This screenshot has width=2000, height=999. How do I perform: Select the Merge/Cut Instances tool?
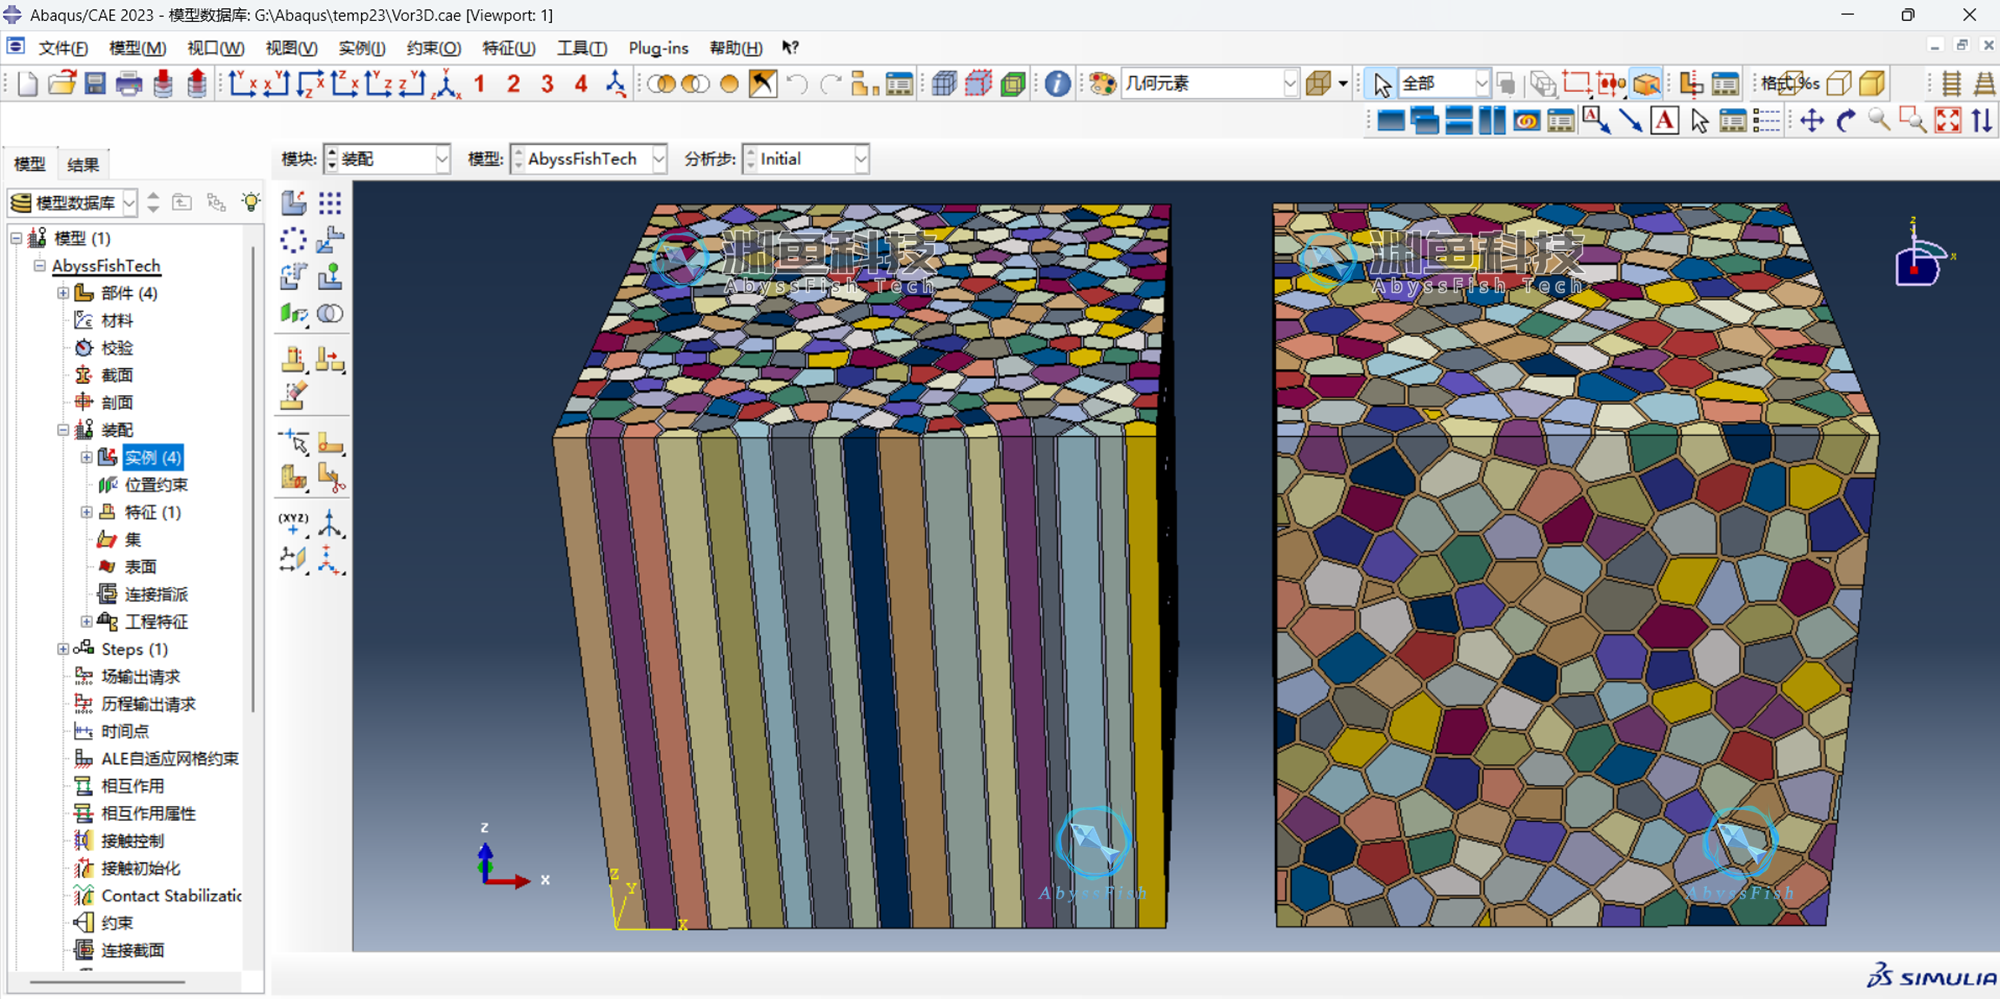[x=330, y=314]
